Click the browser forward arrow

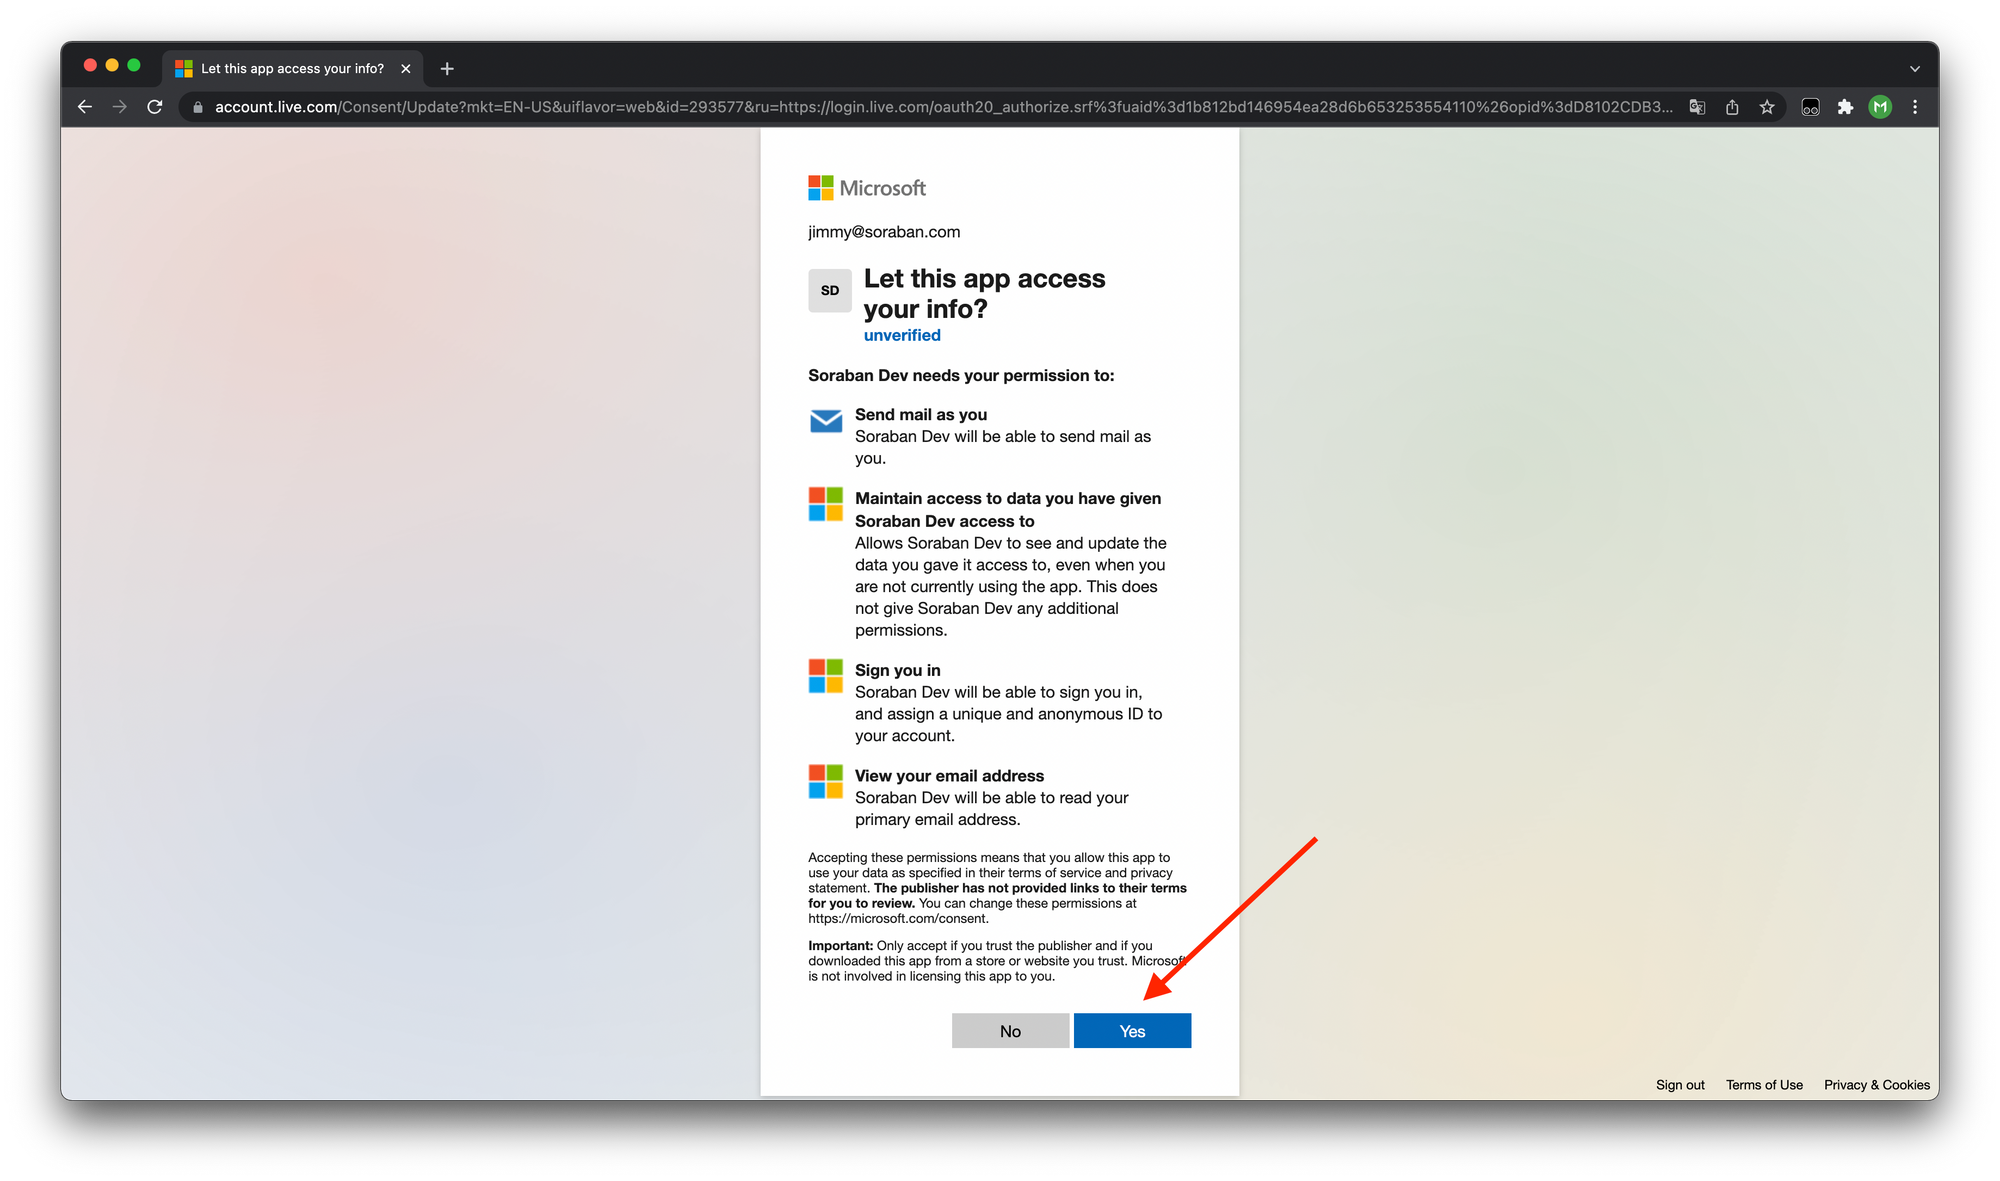(x=120, y=107)
